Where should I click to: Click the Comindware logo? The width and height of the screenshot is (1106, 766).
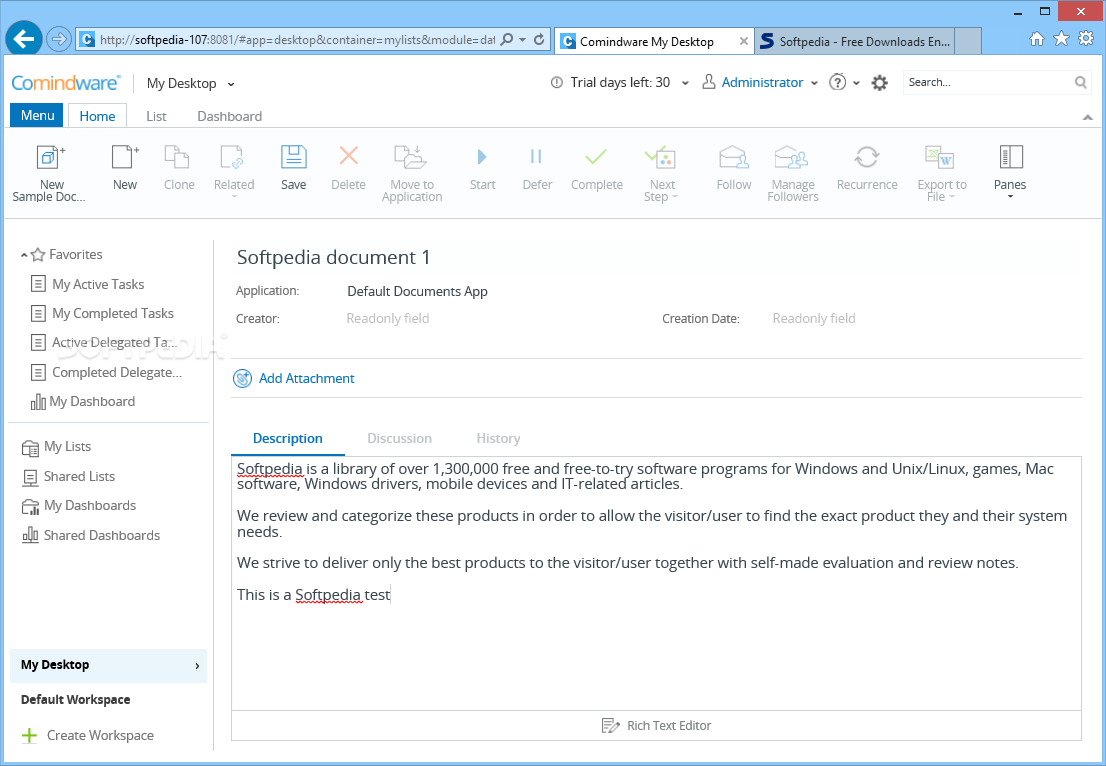66,83
